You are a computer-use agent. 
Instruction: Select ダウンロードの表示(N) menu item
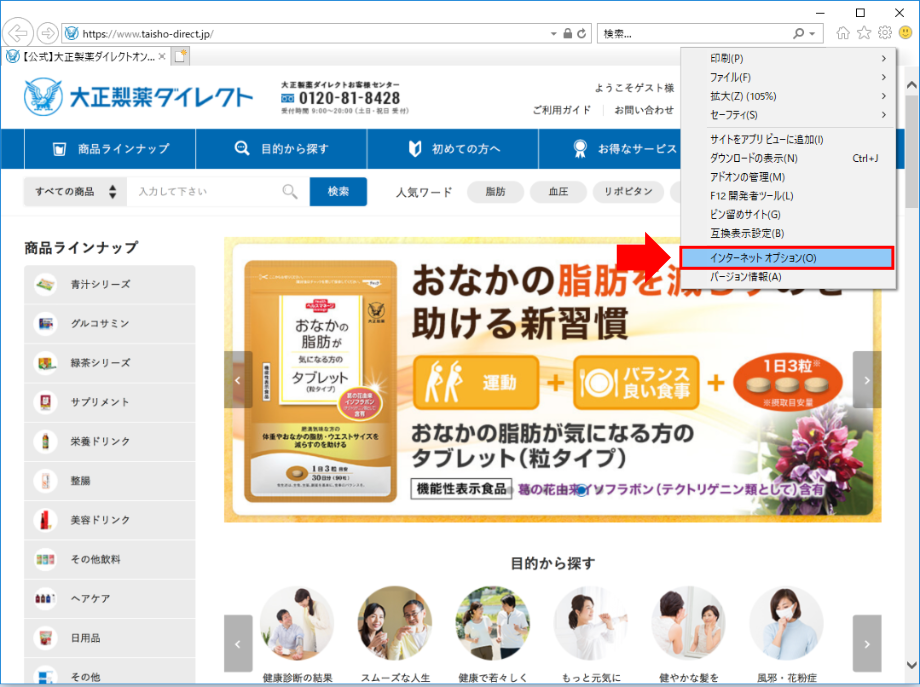788,158
